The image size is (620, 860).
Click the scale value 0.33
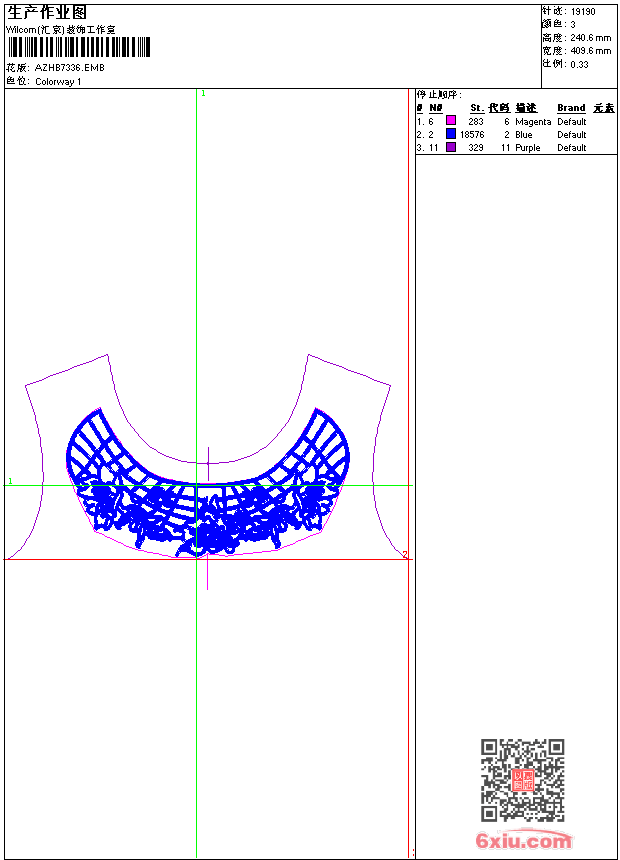(x=579, y=64)
